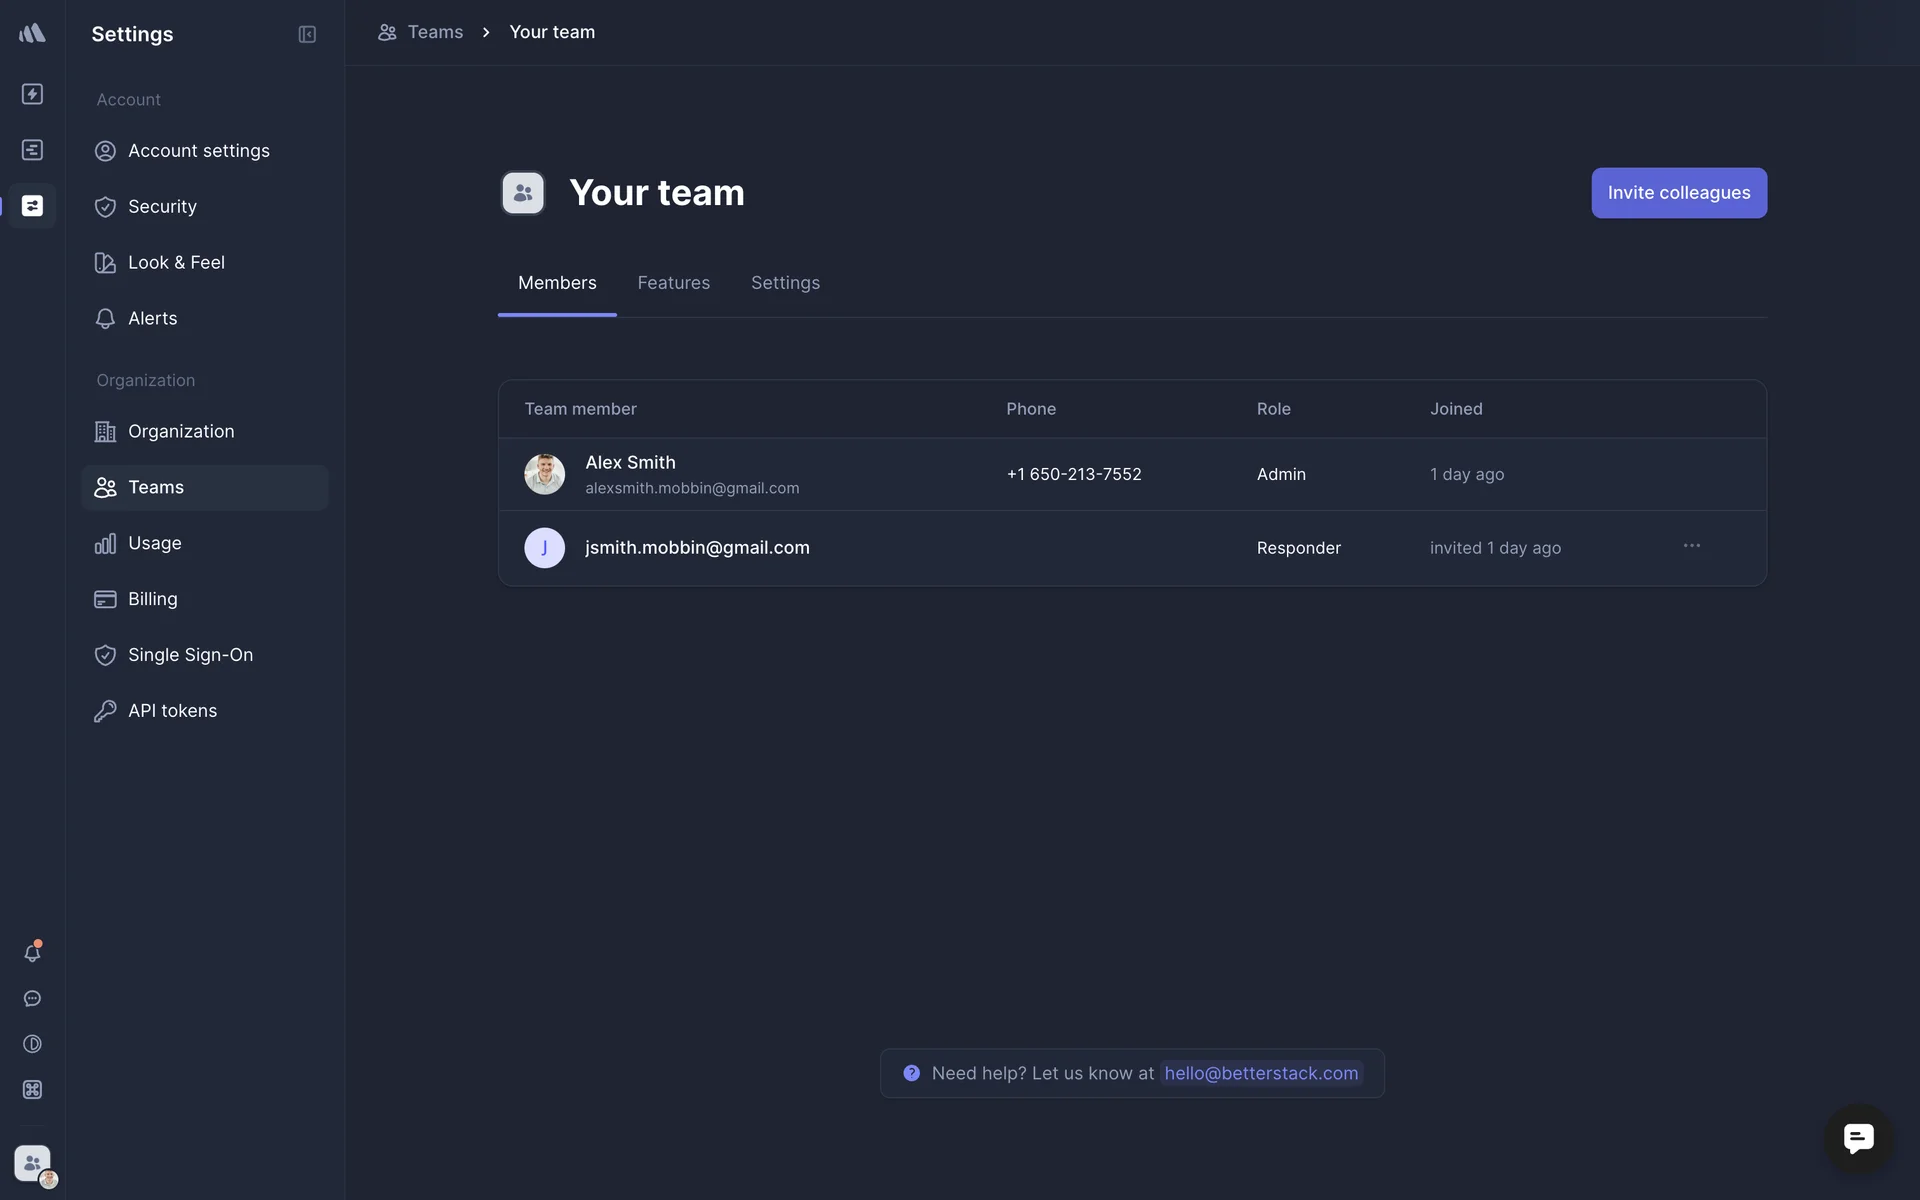Open the second left rail dashboard icon

(32, 150)
